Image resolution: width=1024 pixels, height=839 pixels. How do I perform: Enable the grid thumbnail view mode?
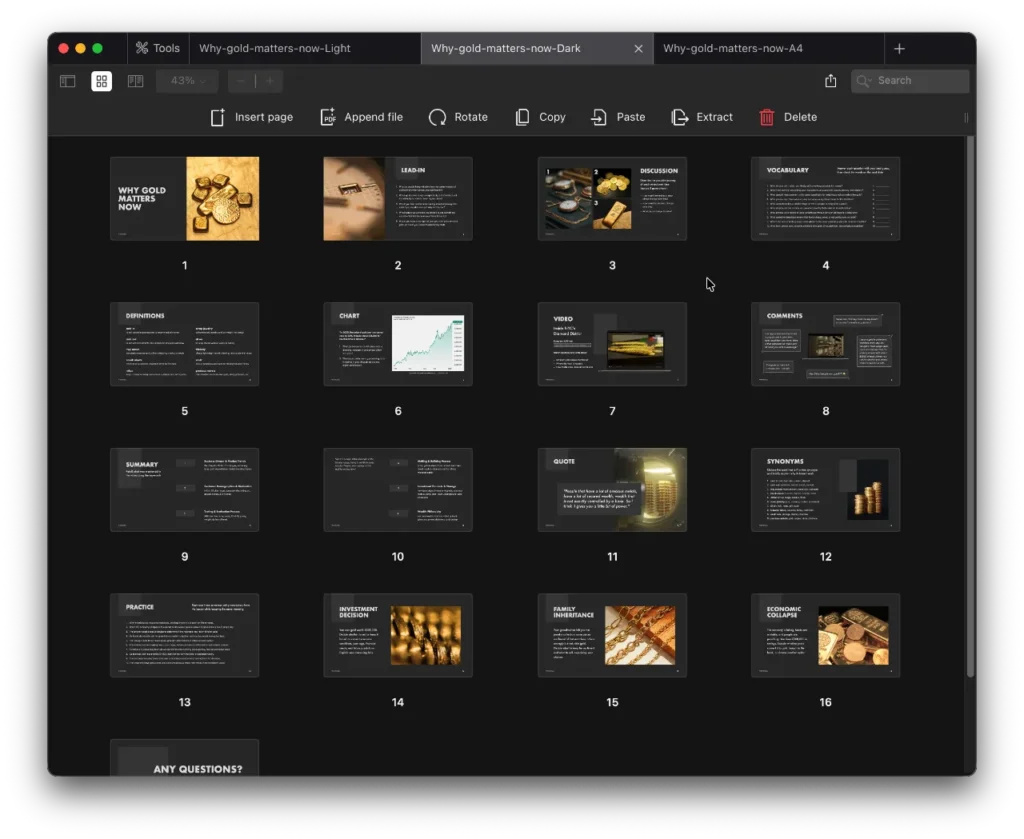(101, 80)
